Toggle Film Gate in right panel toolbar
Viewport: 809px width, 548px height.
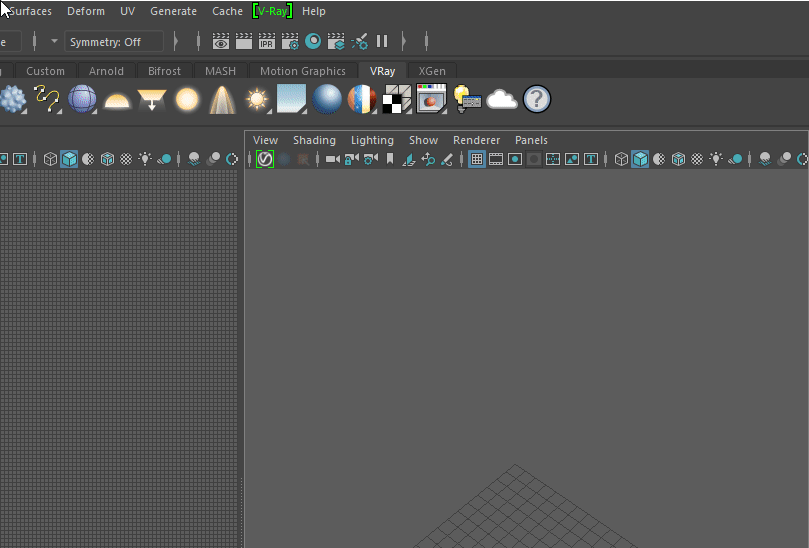496,159
